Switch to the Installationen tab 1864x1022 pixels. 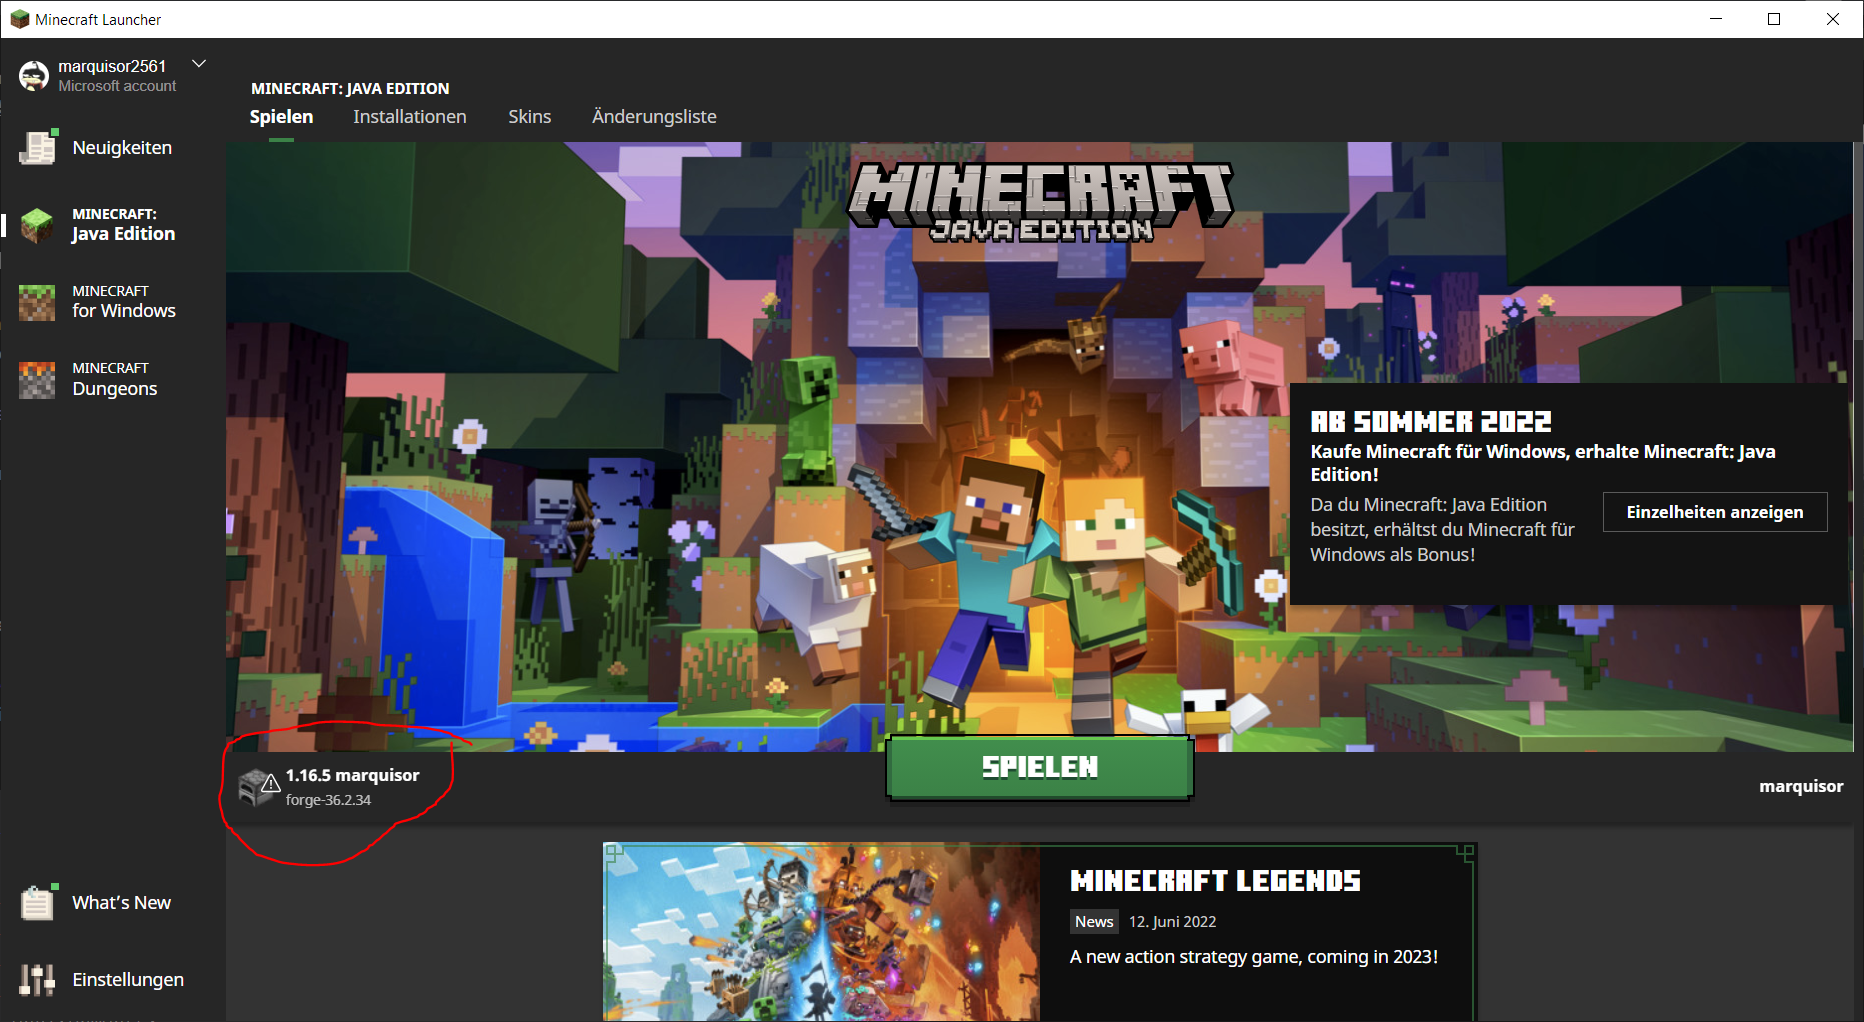410,117
